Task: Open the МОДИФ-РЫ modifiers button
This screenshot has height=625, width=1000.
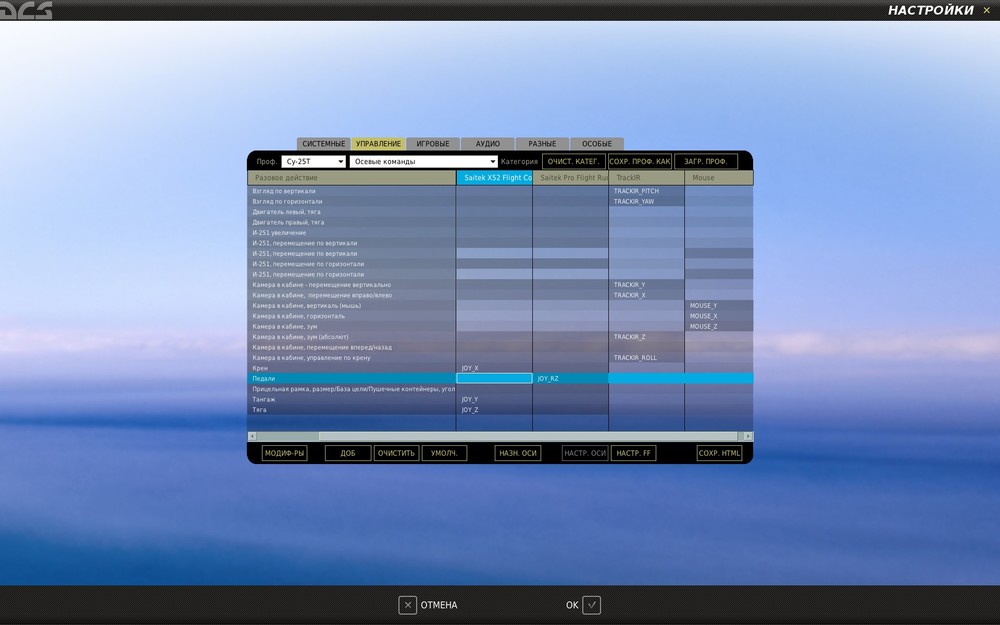Action: (x=284, y=453)
